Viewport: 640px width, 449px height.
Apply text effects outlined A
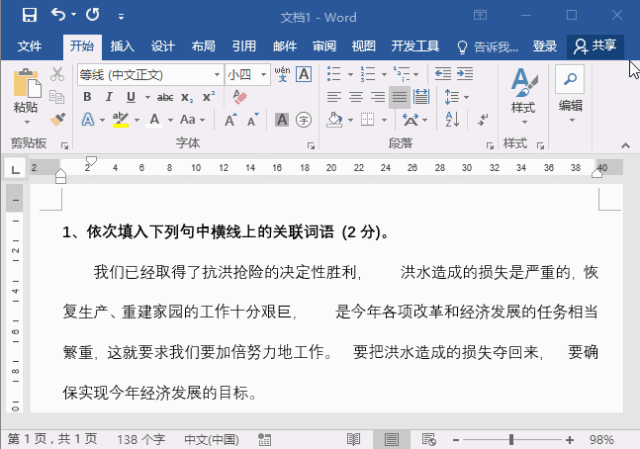click(88, 120)
